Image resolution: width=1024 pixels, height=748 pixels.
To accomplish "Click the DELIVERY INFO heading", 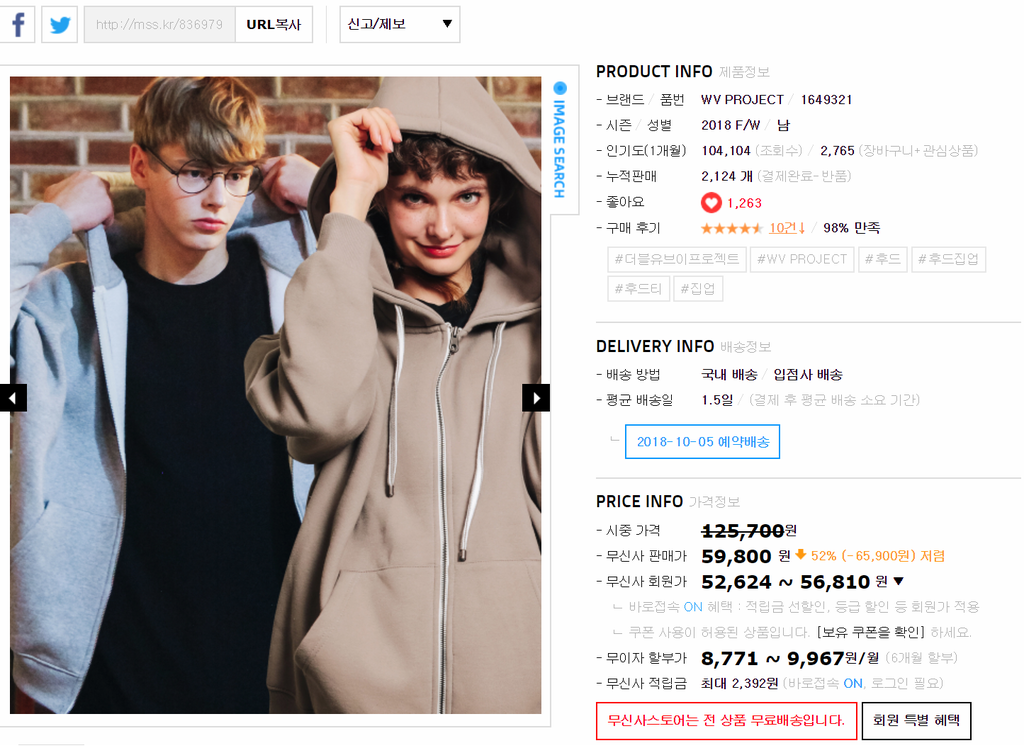I will pyautogui.click(x=655, y=346).
